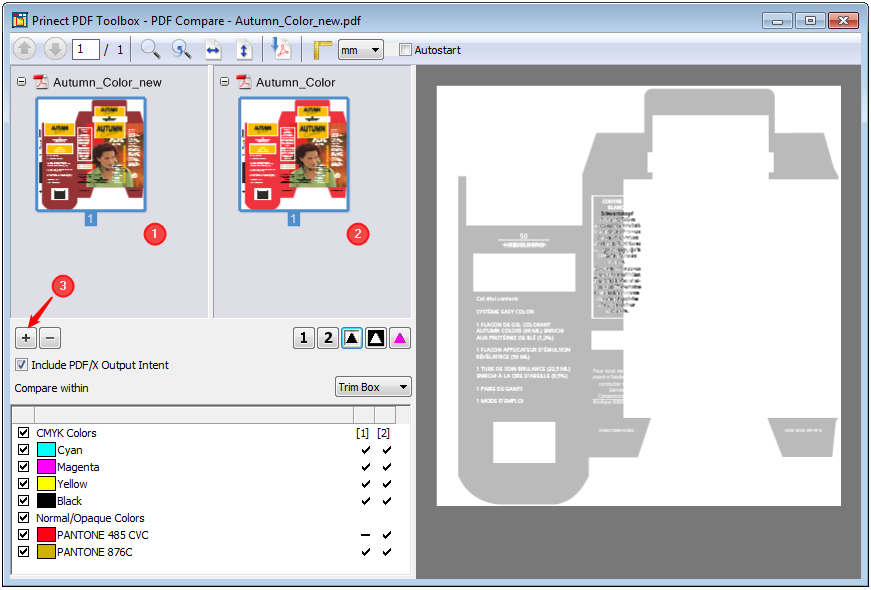Screen dimensions: 871x590
Task: Click the reset zoom magnifier icon
Action: pyautogui.click(x=181, y=49)
